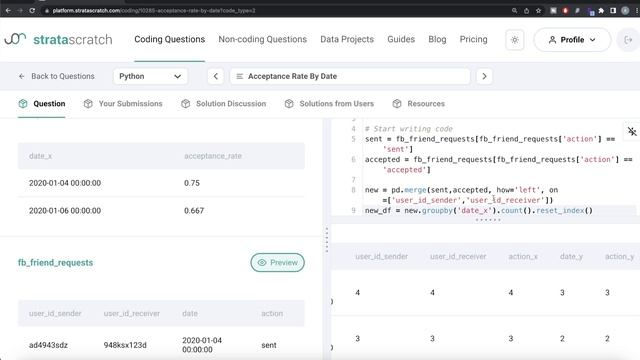This screenshot has width=640, height=360.
Task: Click the Question tab cube icon
Action: 23,104
